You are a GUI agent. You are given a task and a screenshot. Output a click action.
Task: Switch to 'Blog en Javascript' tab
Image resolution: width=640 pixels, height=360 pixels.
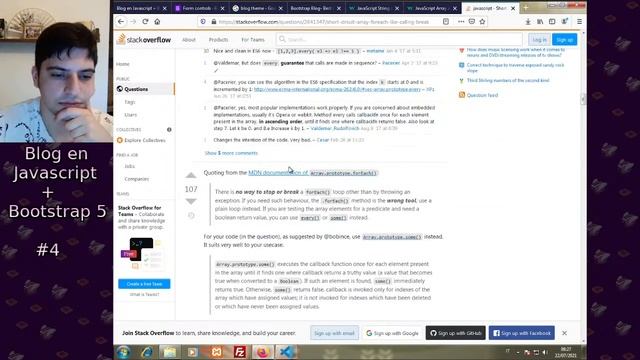pos(137,8)
